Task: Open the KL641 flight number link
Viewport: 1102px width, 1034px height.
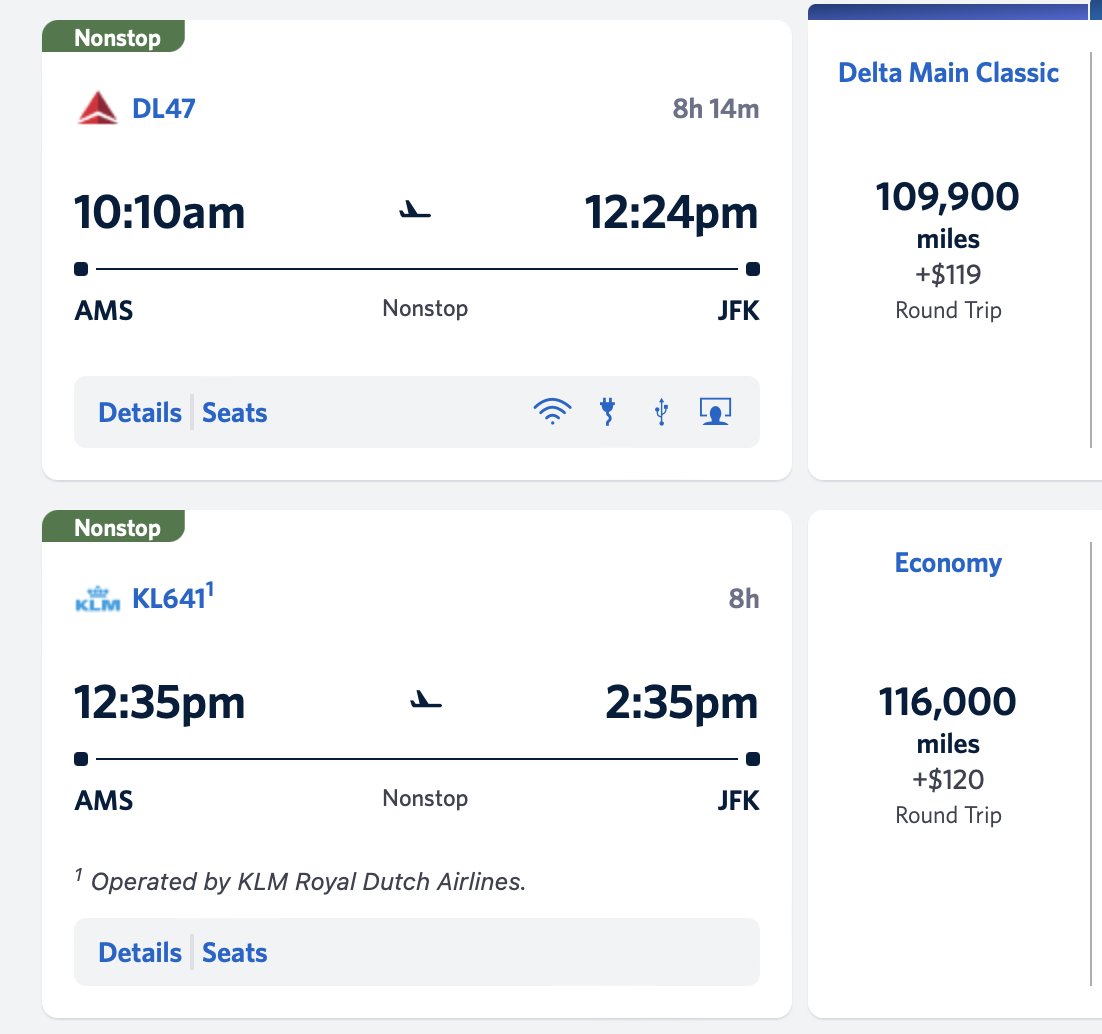Action: [x=170, y=600]
